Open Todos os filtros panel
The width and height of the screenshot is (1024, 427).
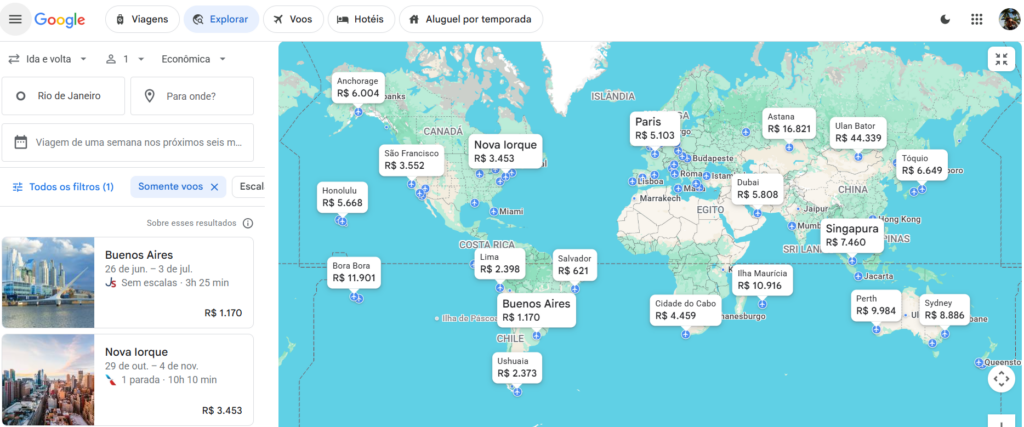coord(63,187)
